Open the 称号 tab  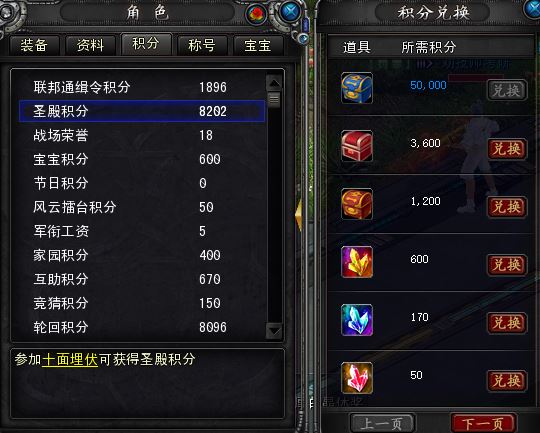(202, 45)
